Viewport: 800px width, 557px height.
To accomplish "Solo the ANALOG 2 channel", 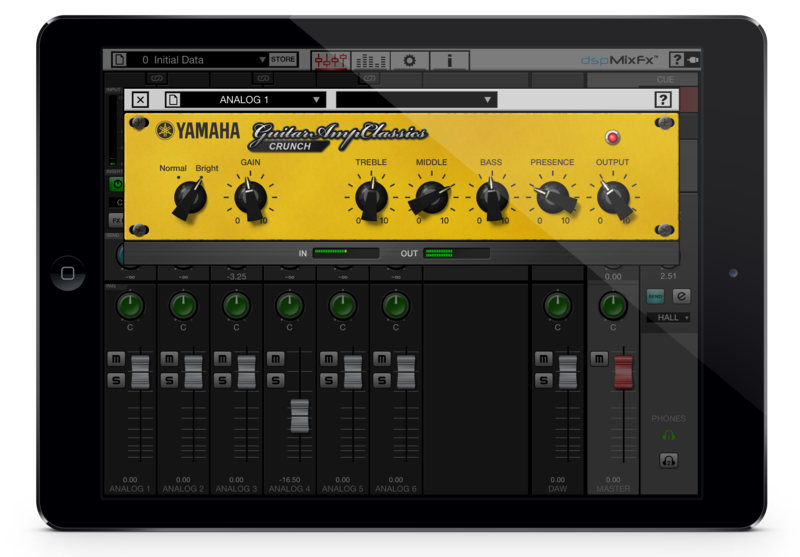I will [x=169, y=380].
